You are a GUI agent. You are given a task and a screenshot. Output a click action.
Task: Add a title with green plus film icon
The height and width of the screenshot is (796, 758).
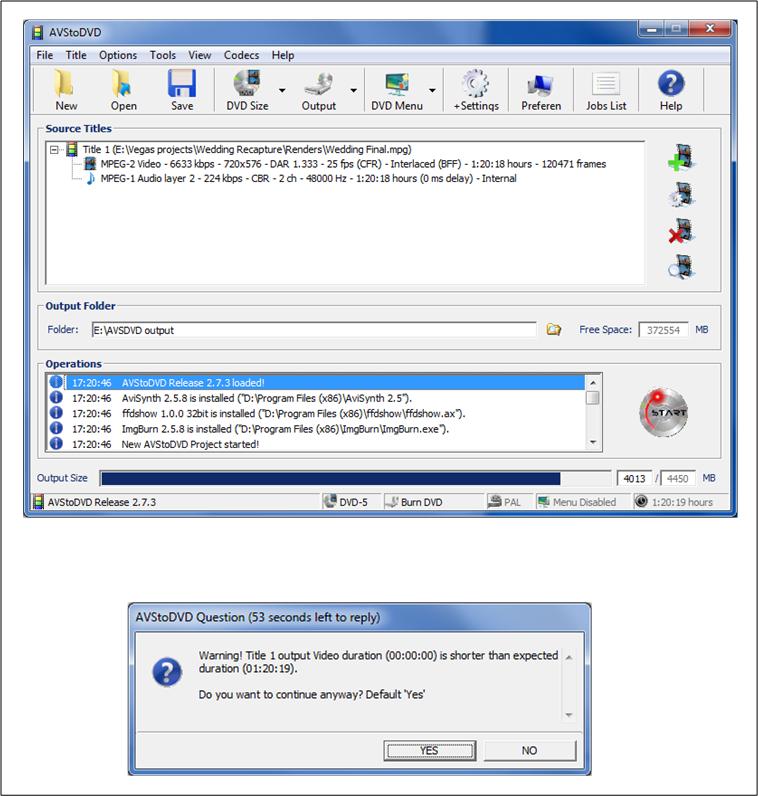(x=681, y=157)
